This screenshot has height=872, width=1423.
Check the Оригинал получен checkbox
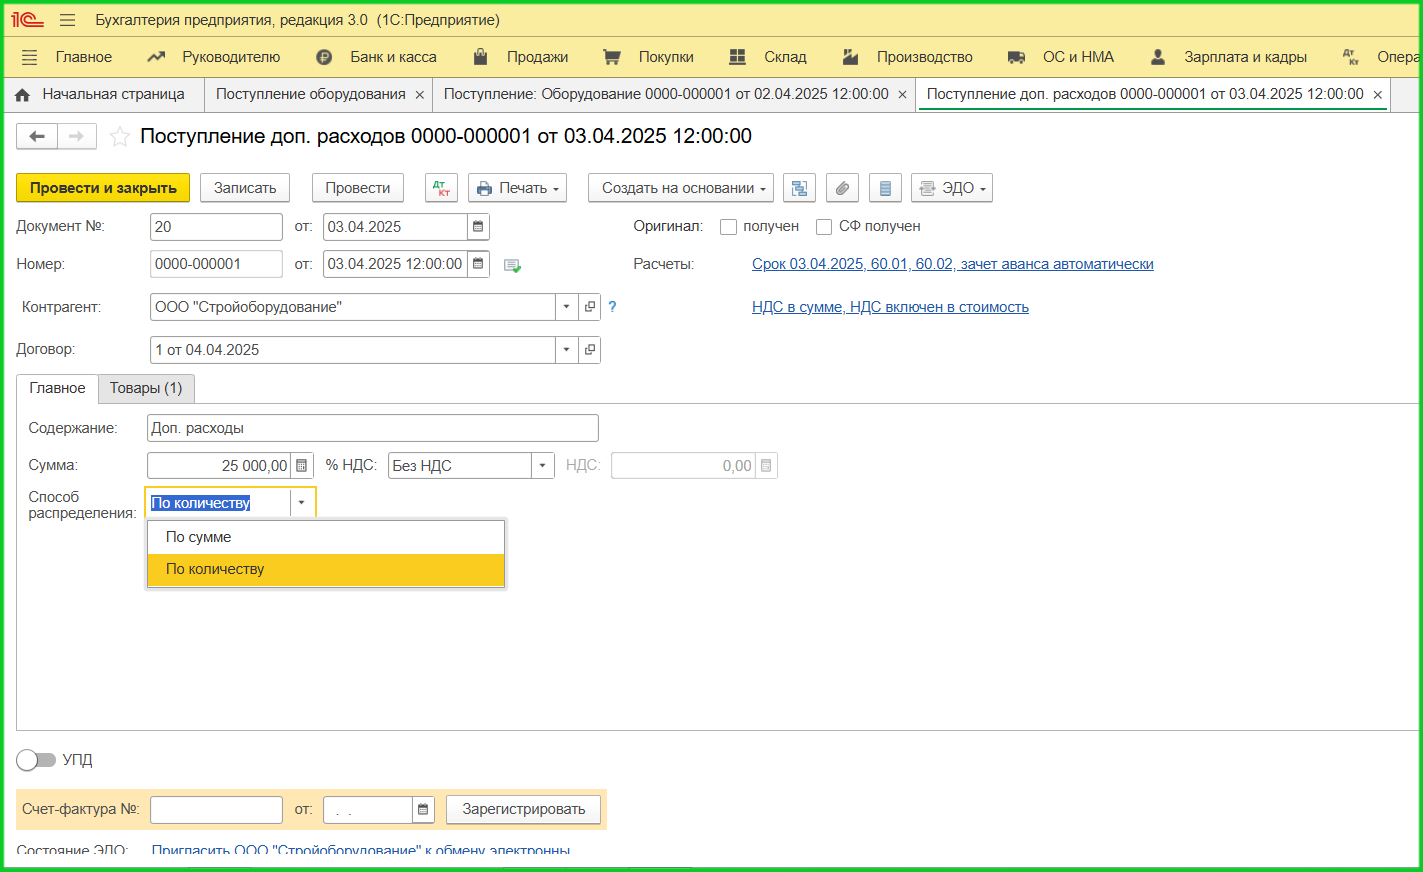(x=728, y=227)
